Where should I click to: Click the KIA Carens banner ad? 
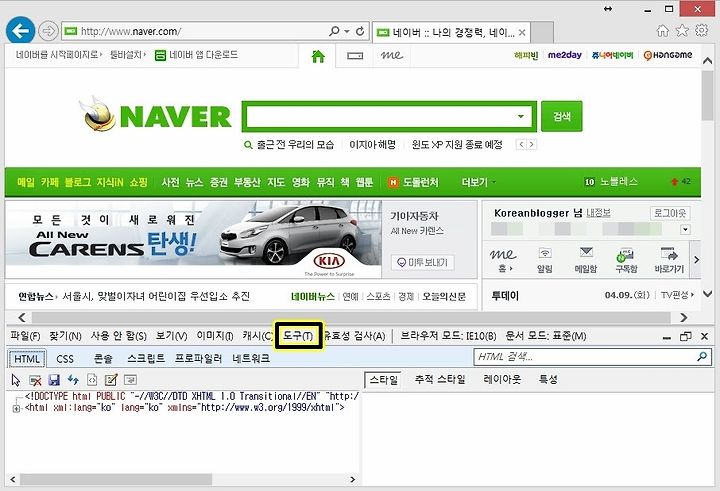(193, 239)
